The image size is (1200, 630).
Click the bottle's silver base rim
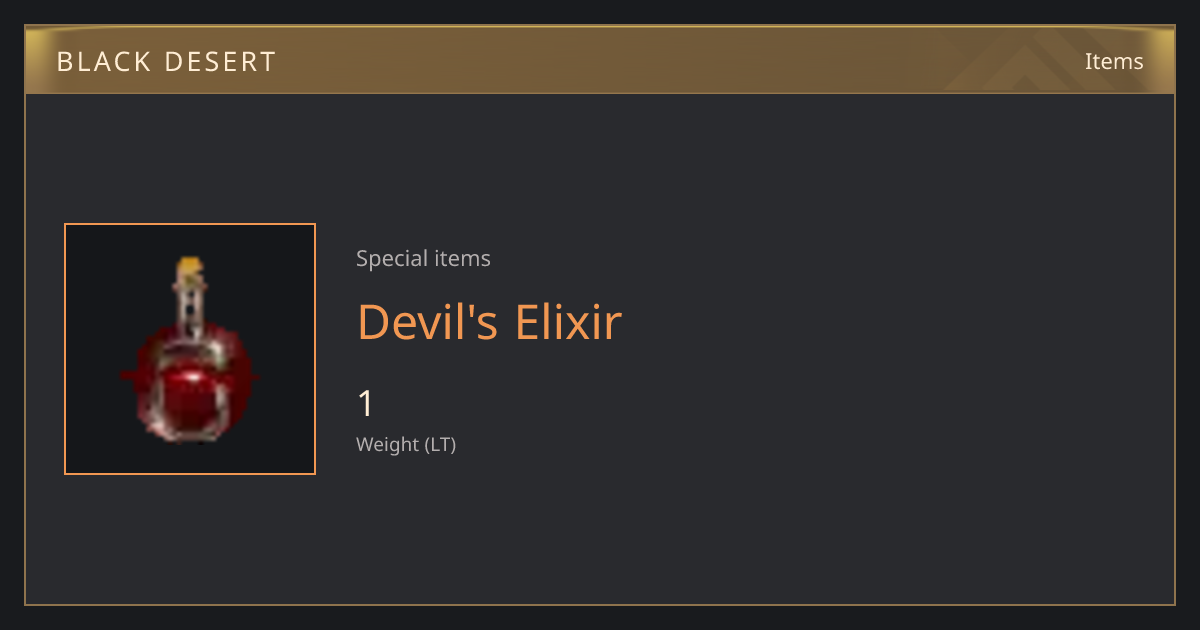pyautogui.click(x=188, y=434)
